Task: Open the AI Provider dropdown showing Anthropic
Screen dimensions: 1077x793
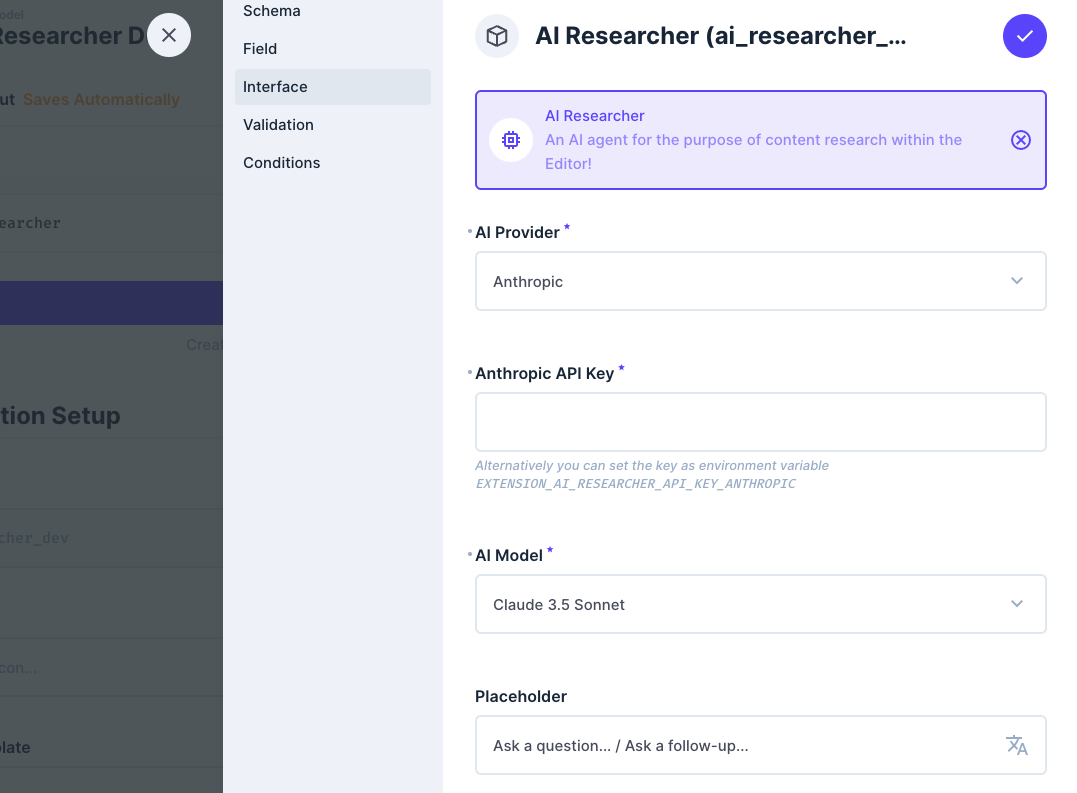Action: pos(760,281)
